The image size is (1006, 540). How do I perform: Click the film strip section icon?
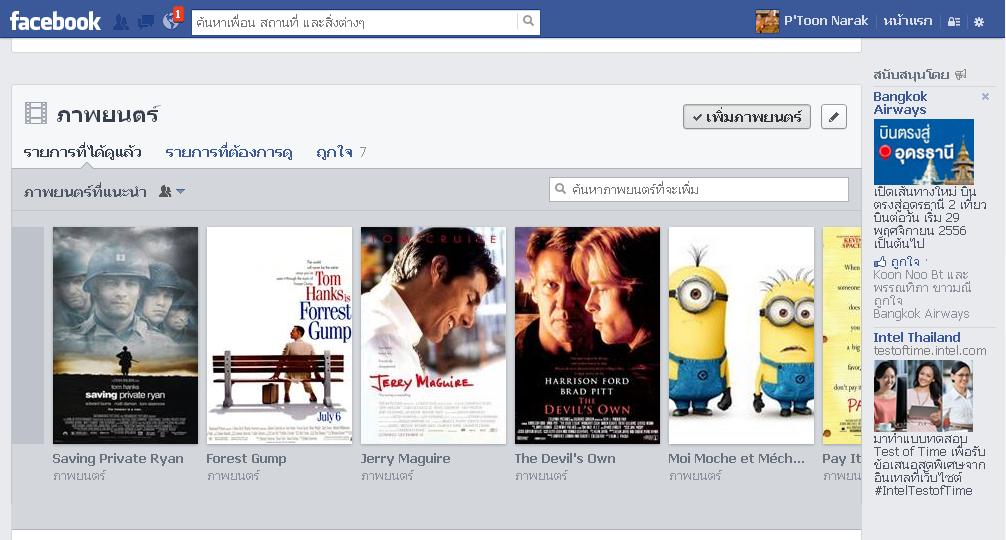[x=36, y=113]
